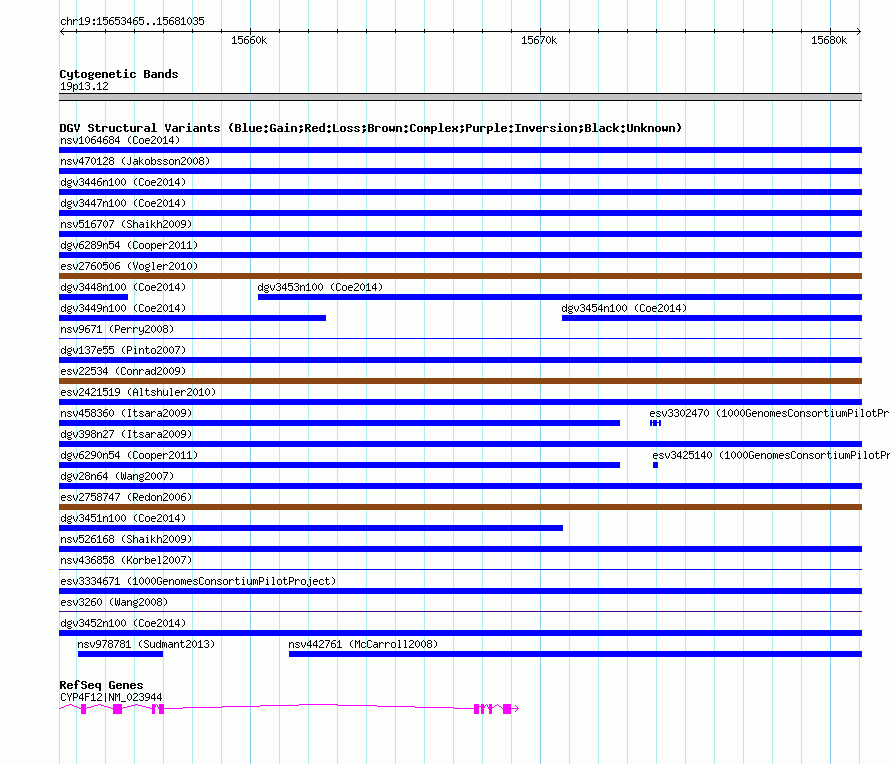Click the magenta CYP4F12 gene end arrow
This screenshot has height=764, width=890.
tap(515, 708)
